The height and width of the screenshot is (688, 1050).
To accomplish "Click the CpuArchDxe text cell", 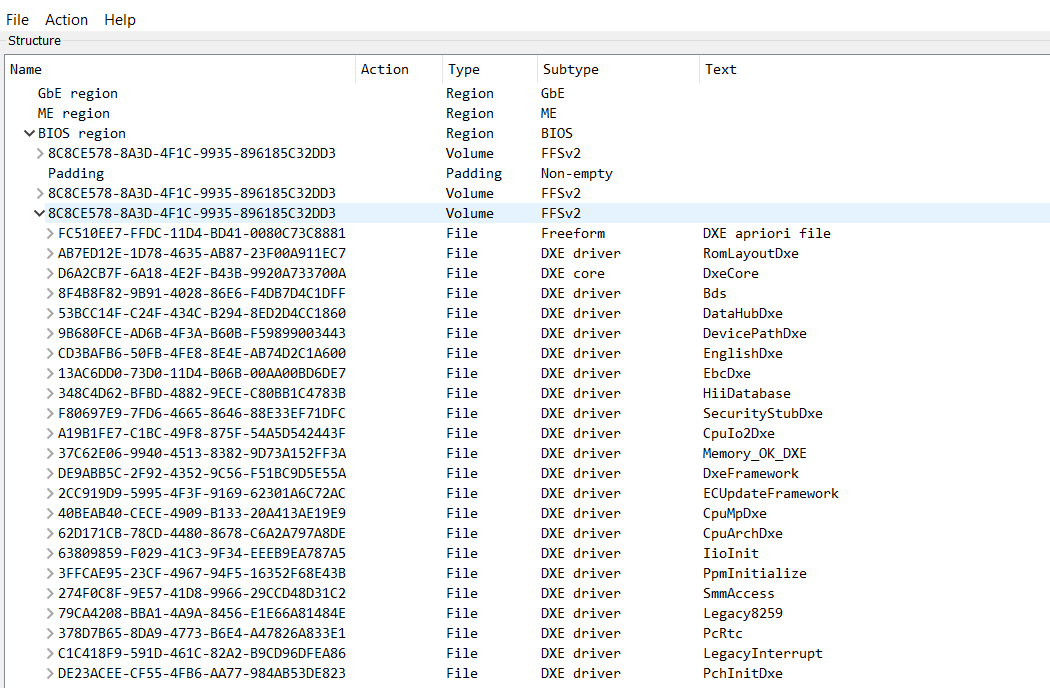I will [743, 533].
